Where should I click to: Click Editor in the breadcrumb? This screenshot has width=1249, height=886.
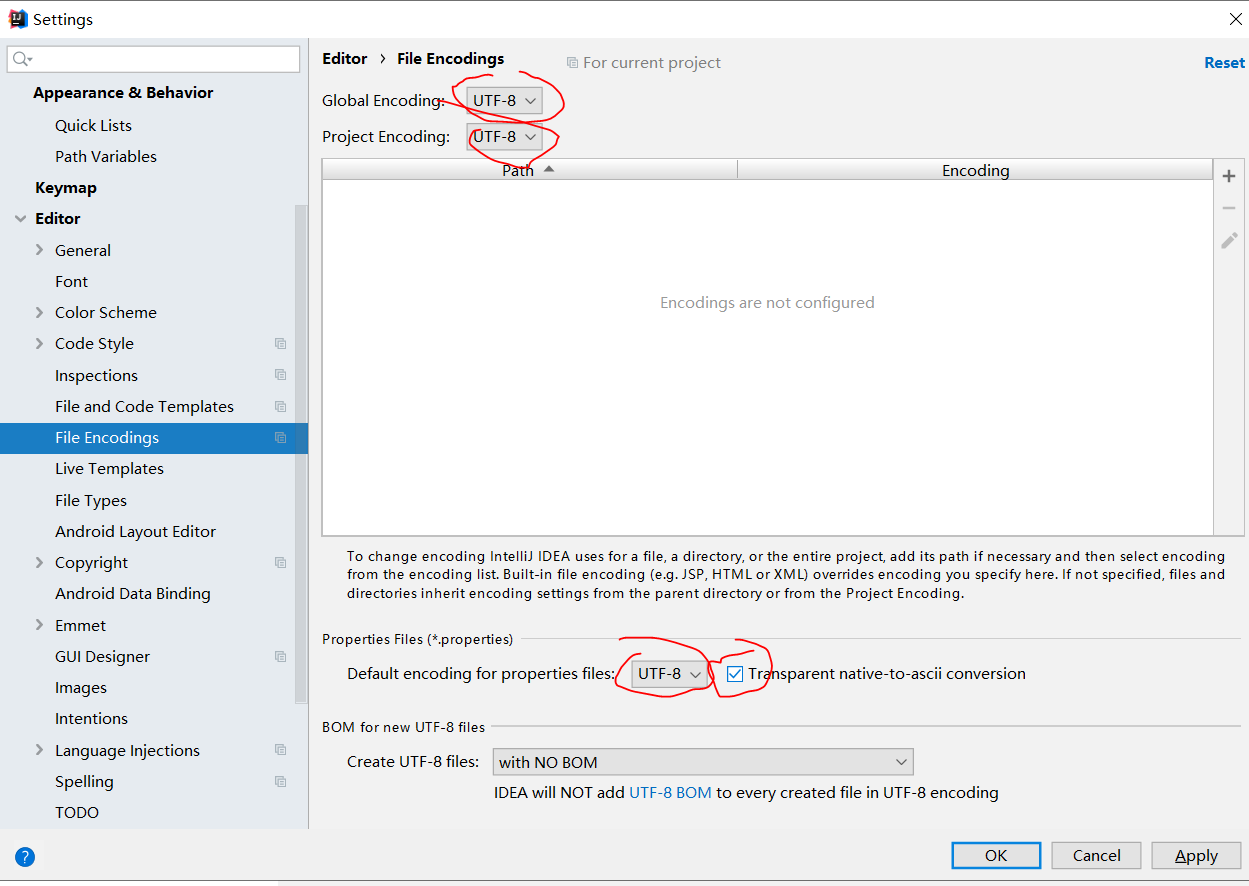click(x=345, y=58)
